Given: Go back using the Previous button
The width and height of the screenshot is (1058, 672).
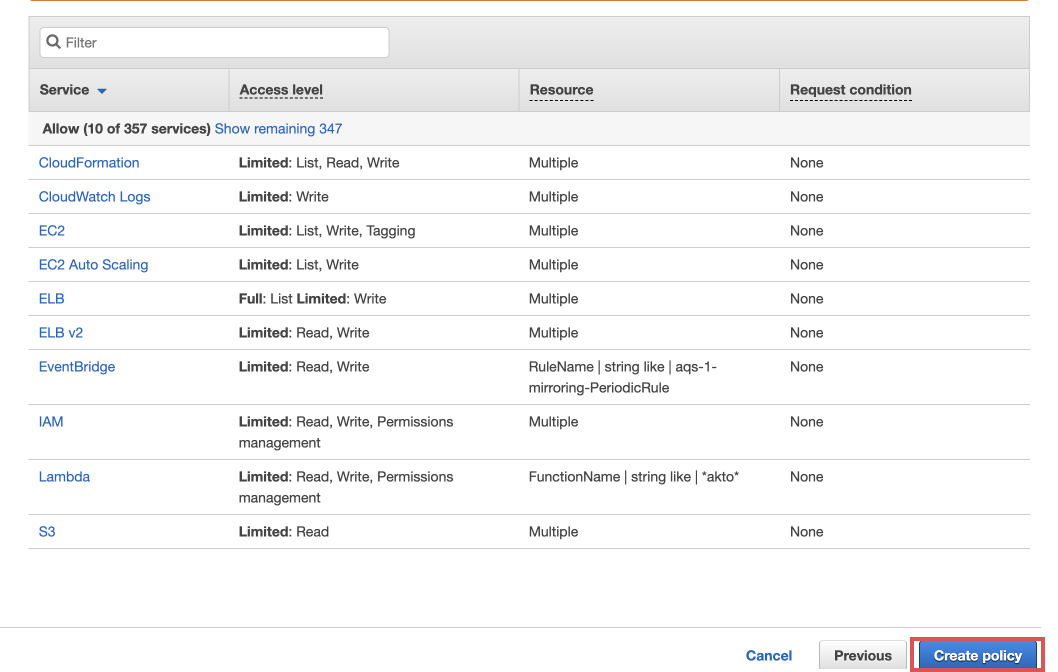Looking at the screenshot, I should [x=862, y=655].
